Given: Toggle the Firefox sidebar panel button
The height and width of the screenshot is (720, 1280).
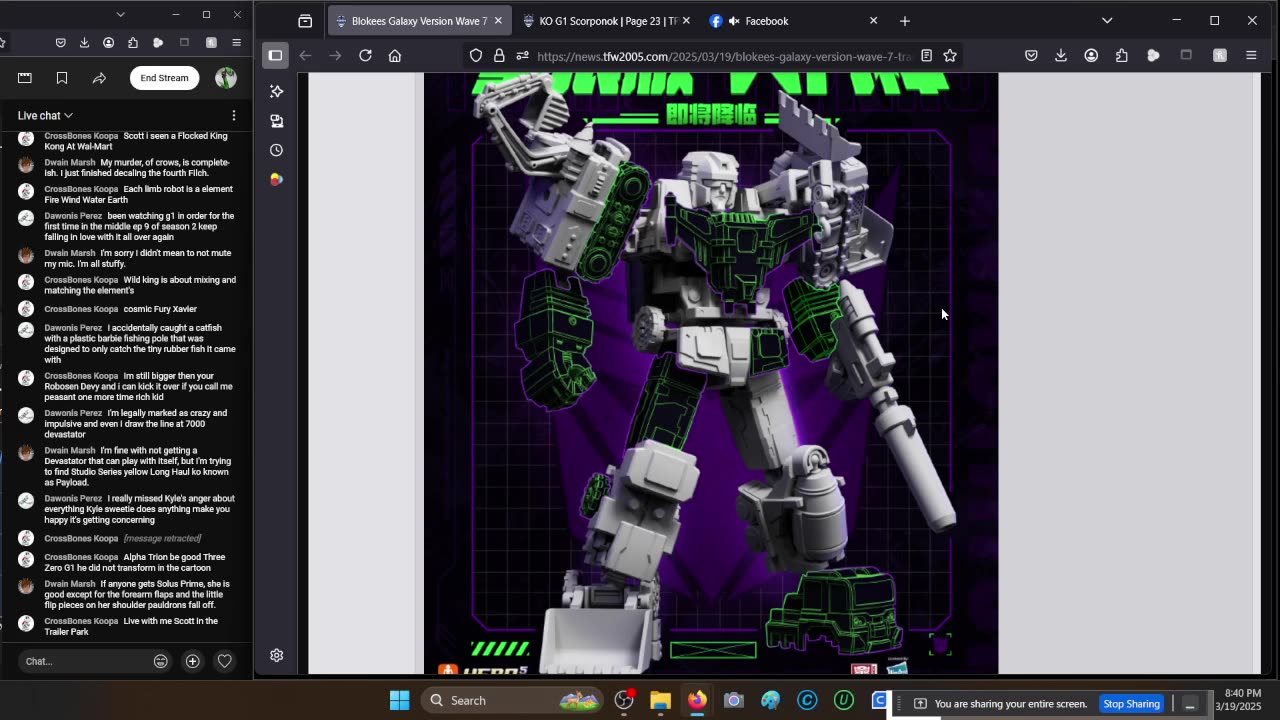Looking at the screenshot, I should point(275,56).
